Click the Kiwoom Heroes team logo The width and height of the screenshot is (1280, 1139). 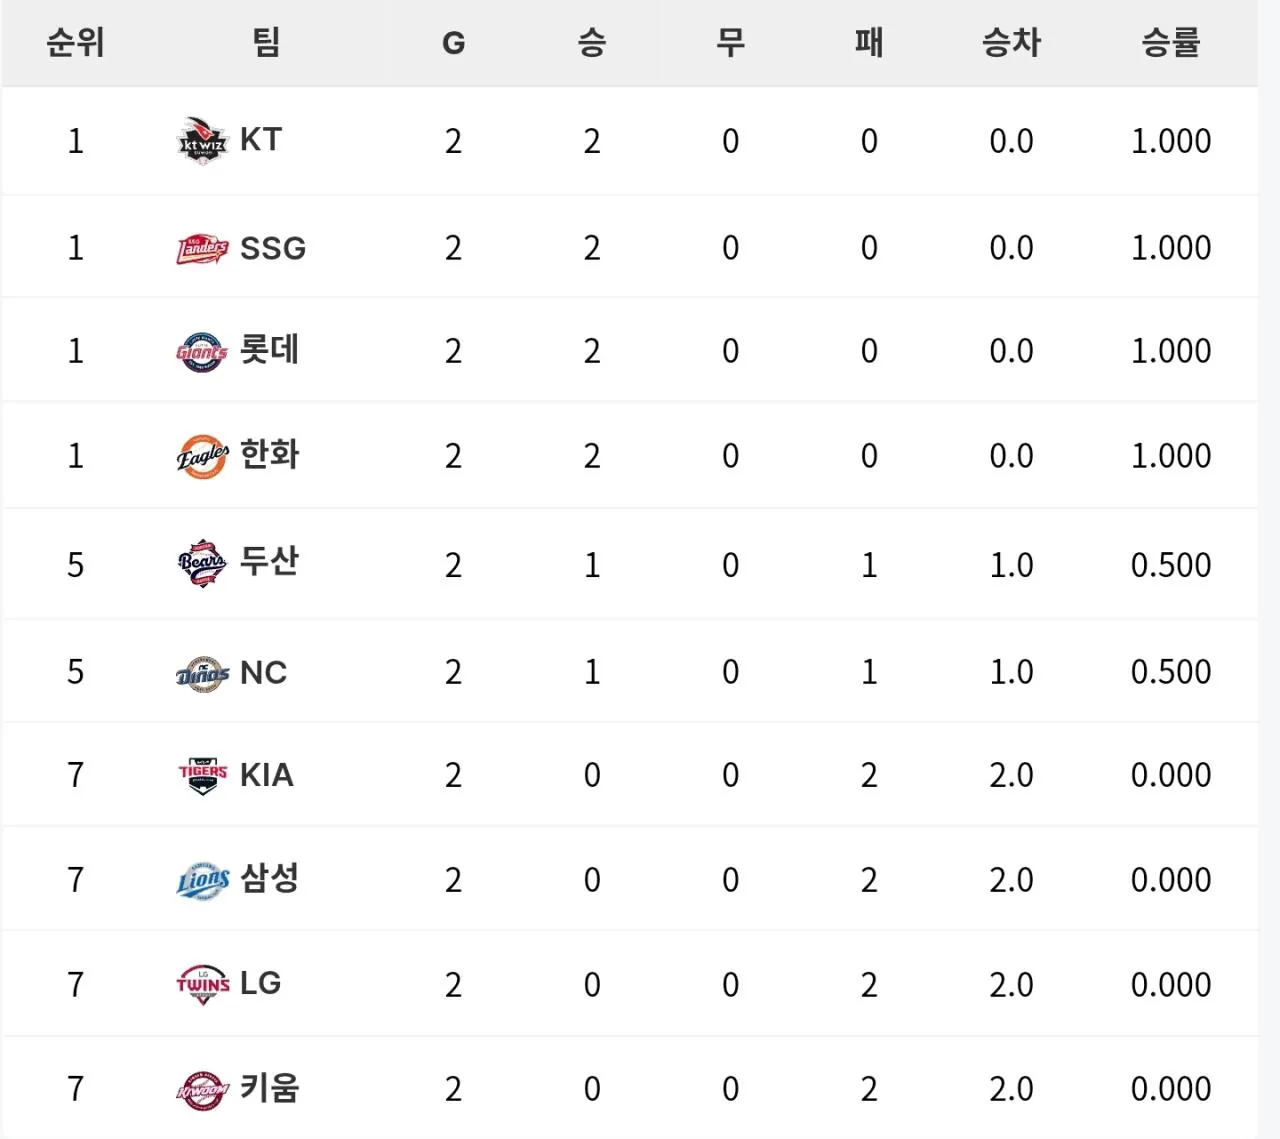(202, 1090)
